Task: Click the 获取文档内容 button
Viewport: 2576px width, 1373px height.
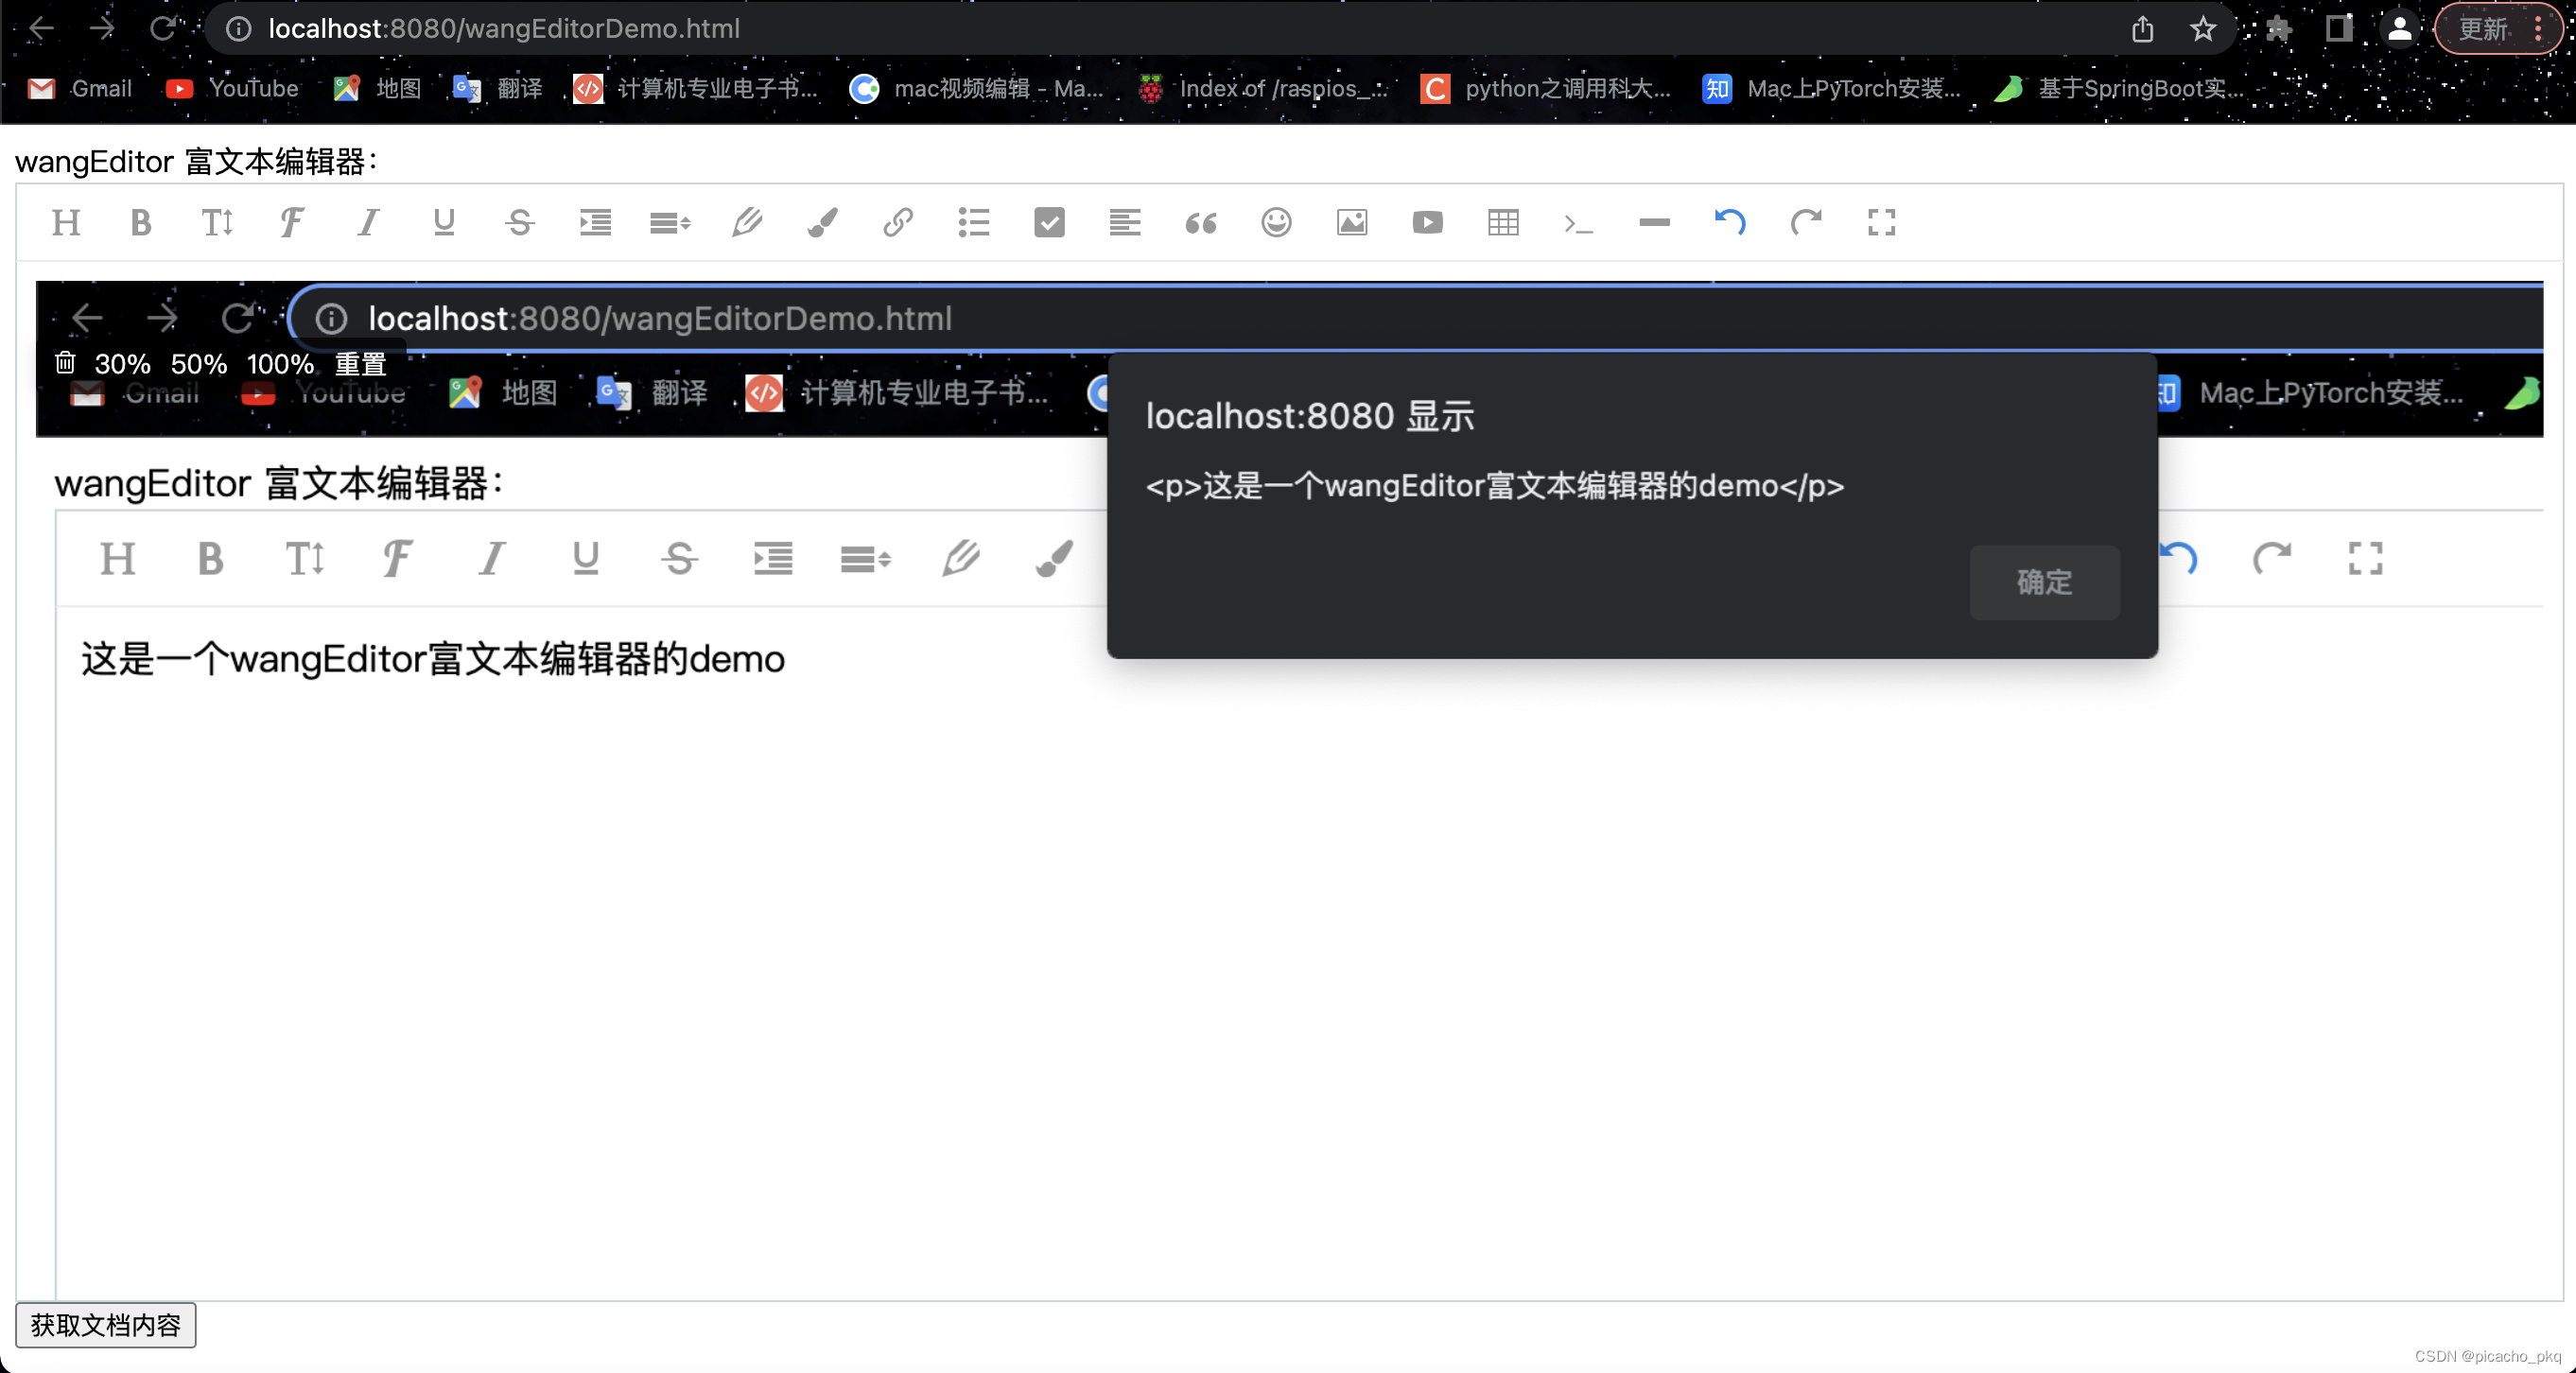Action: click(105, 1325)
